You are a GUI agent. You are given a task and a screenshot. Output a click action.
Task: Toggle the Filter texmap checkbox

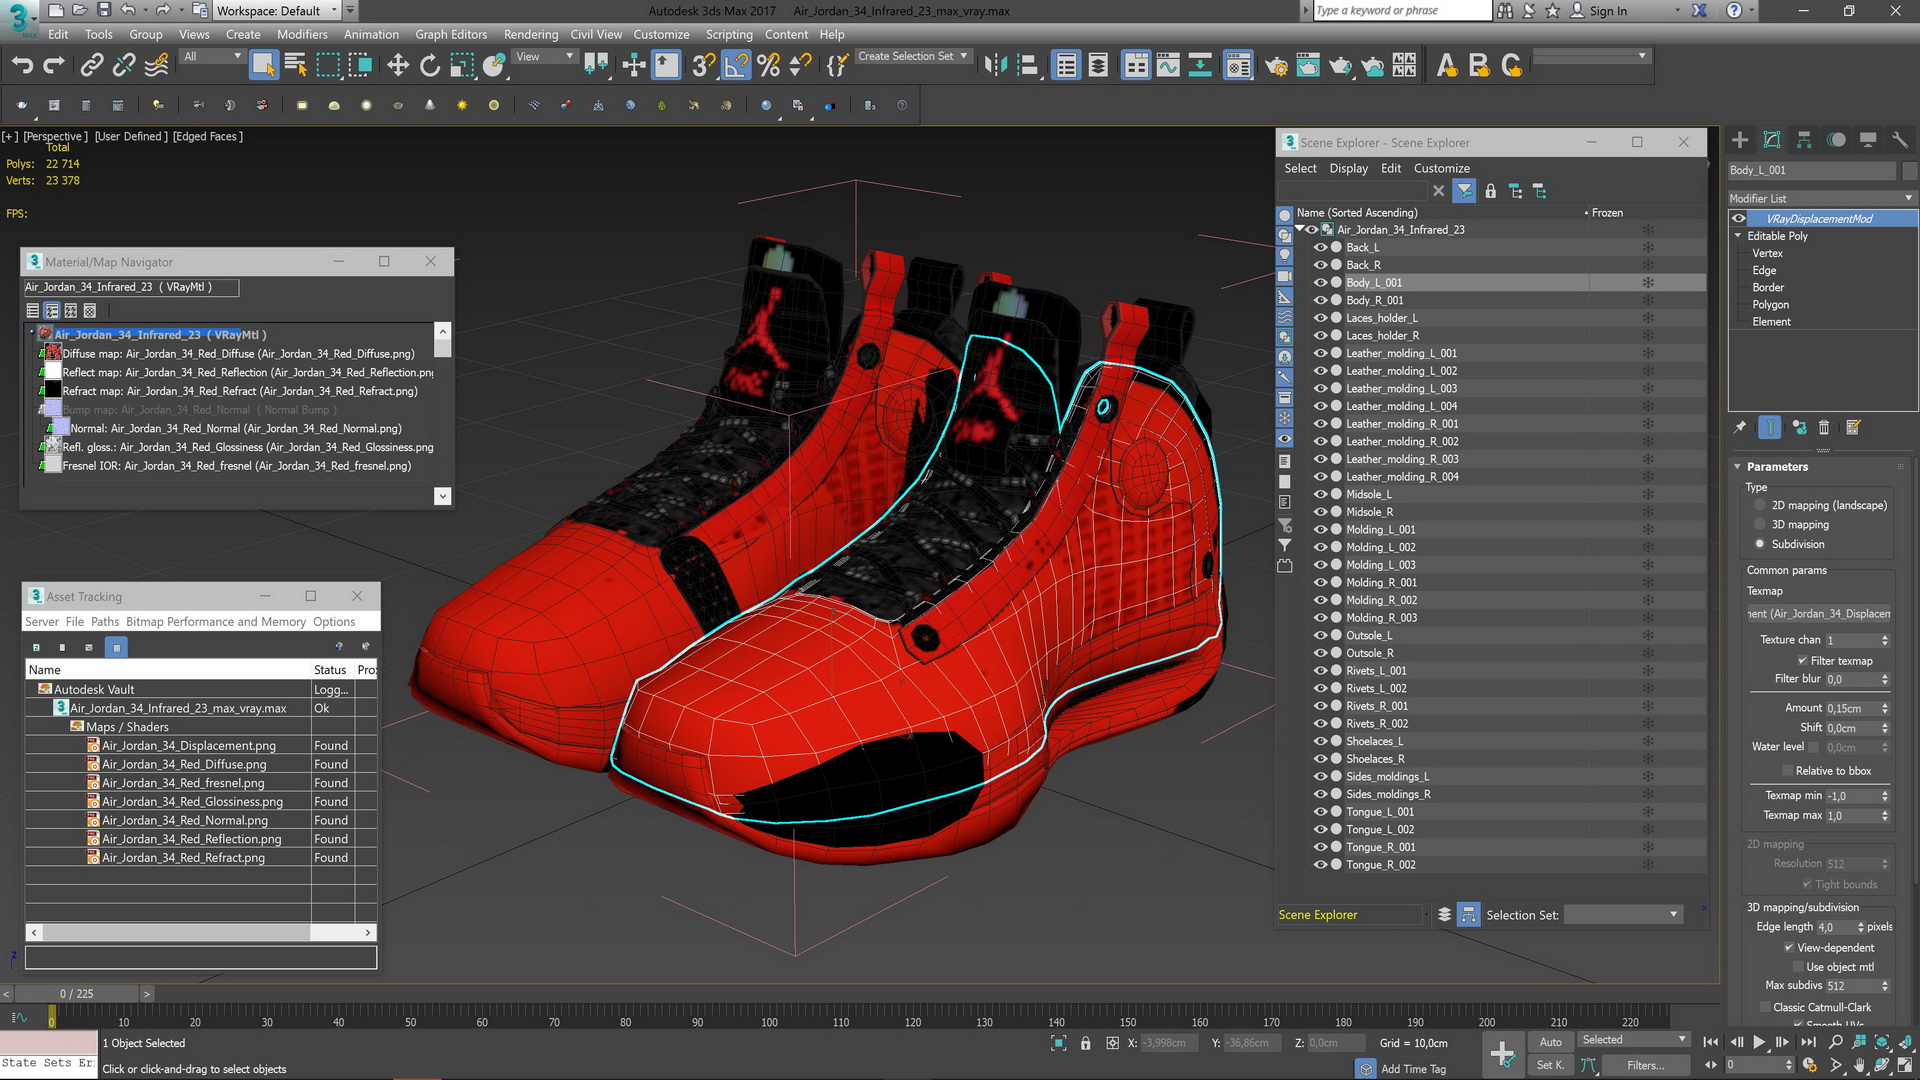coord(1802,660)
